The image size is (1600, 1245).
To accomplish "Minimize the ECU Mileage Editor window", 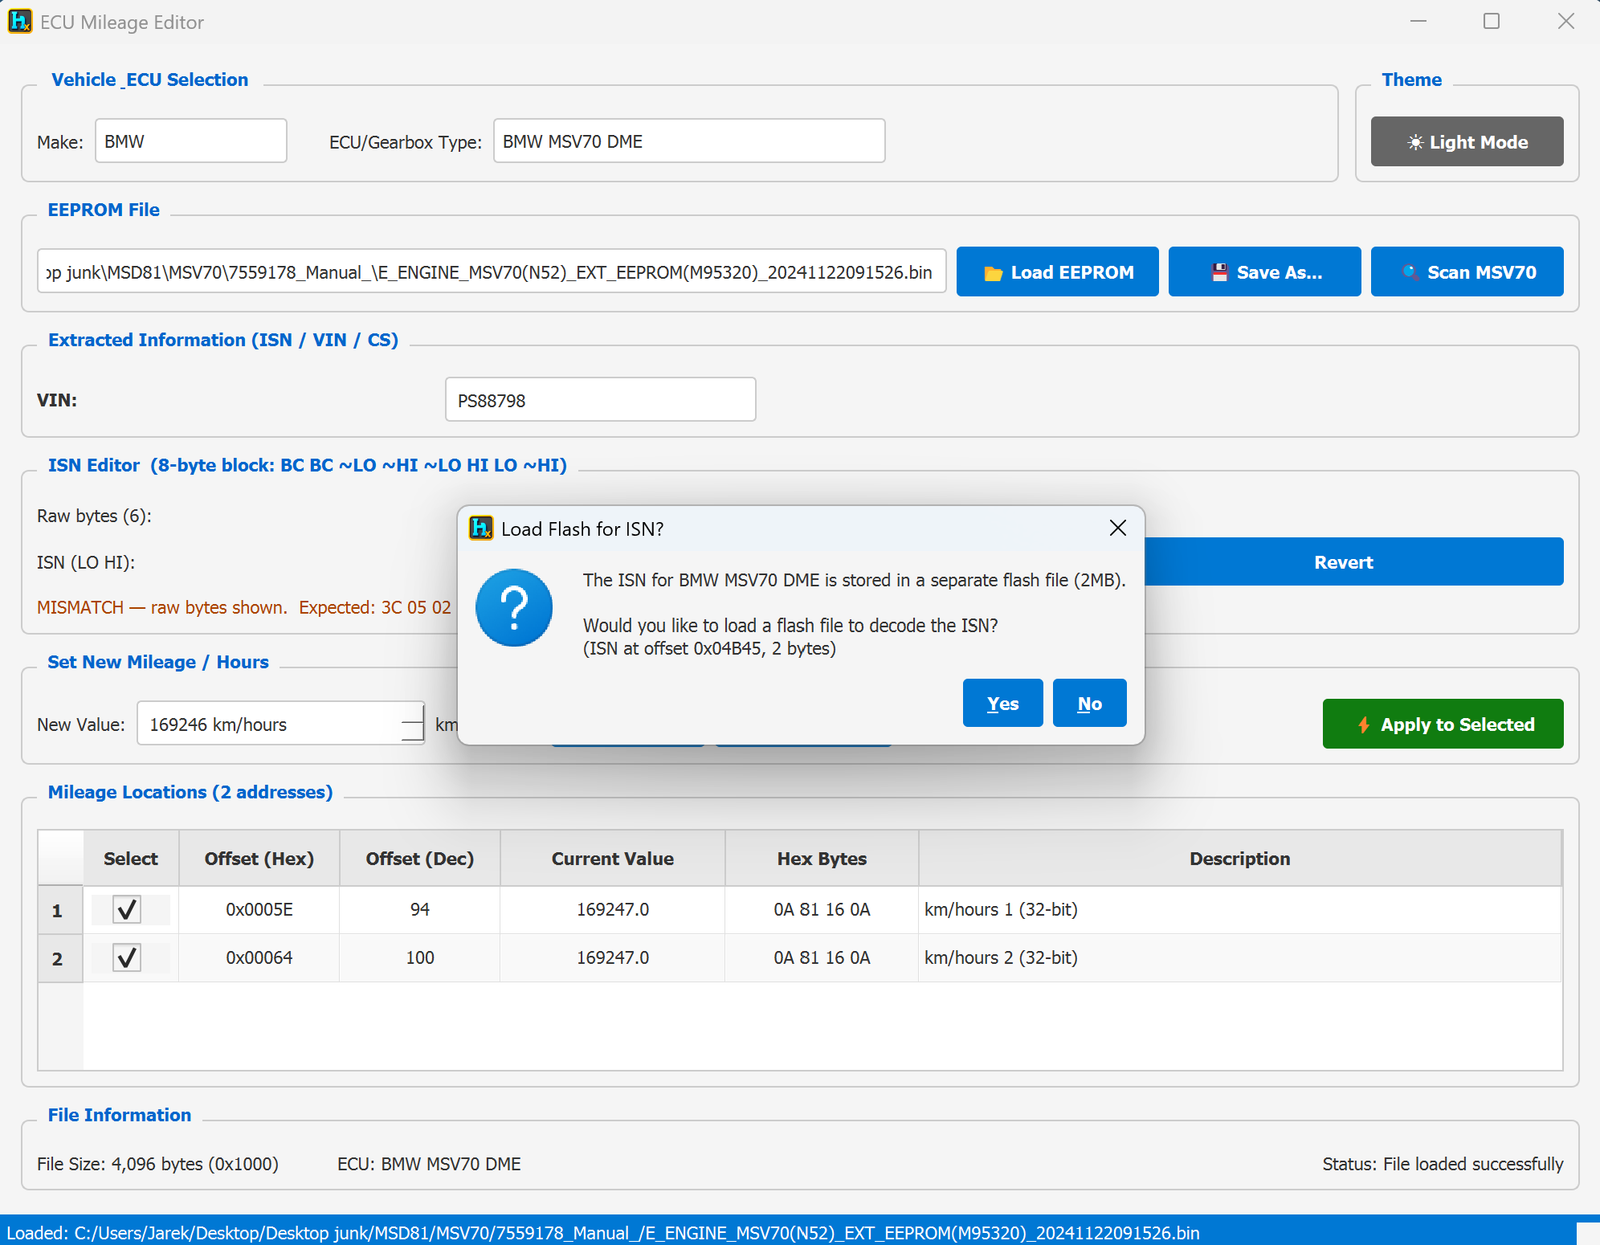I will 1418,21.
